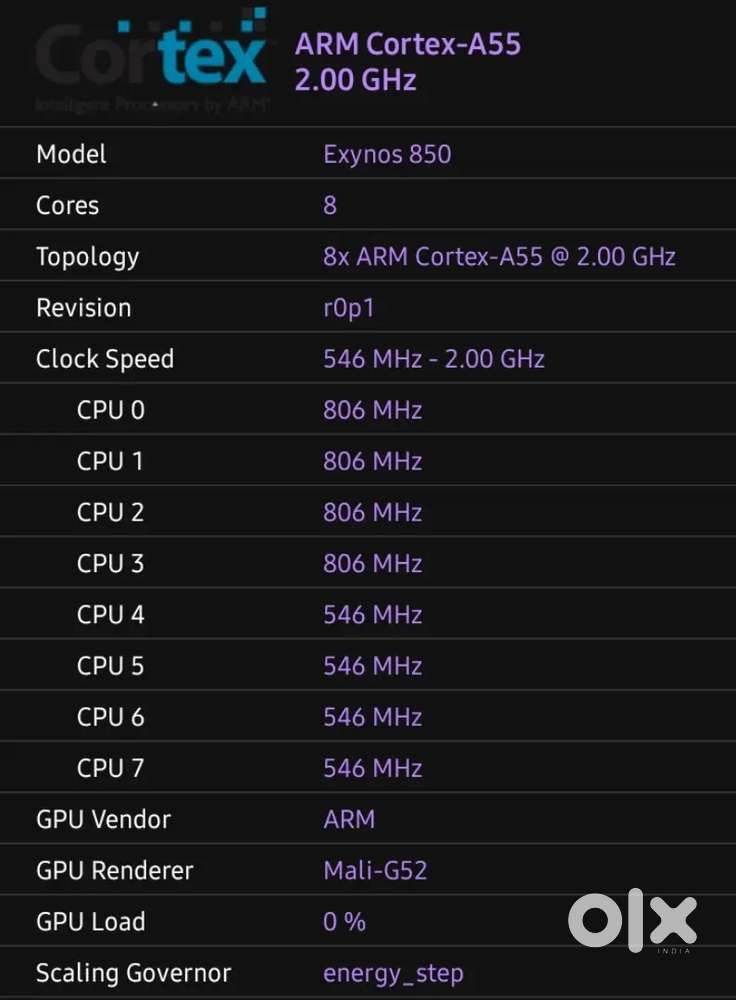
Task: Select the 8x ARM Cortex-A55 topology value
Action: tap(499, 257)
